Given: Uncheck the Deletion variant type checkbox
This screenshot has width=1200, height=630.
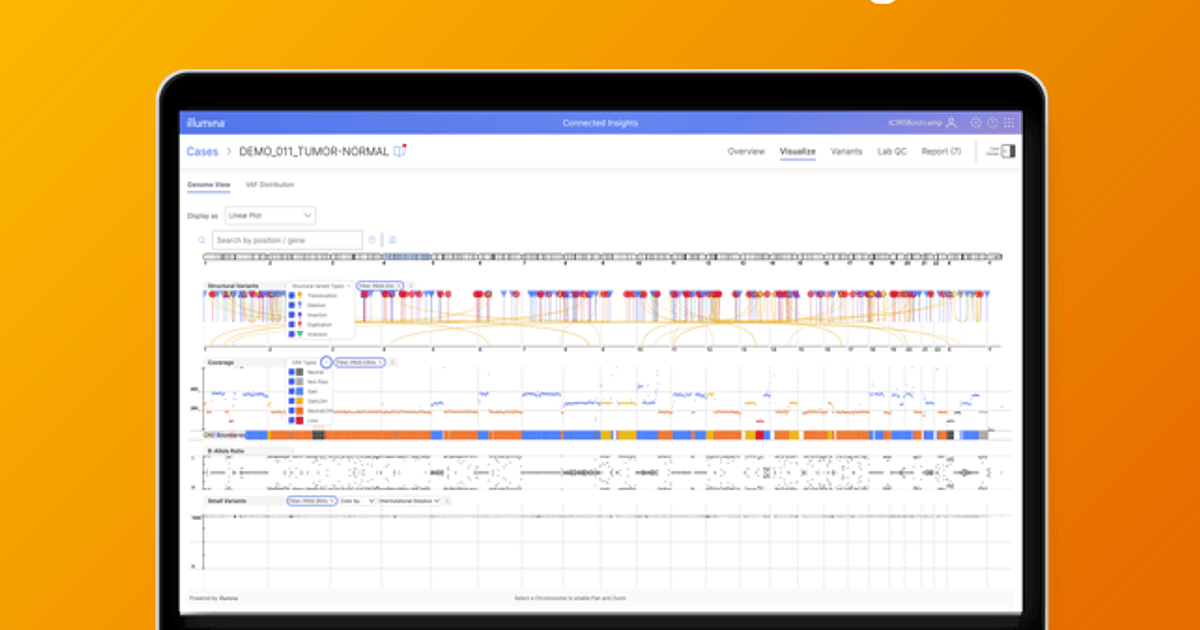Looking at the screenshot, I should pos(292,305).
